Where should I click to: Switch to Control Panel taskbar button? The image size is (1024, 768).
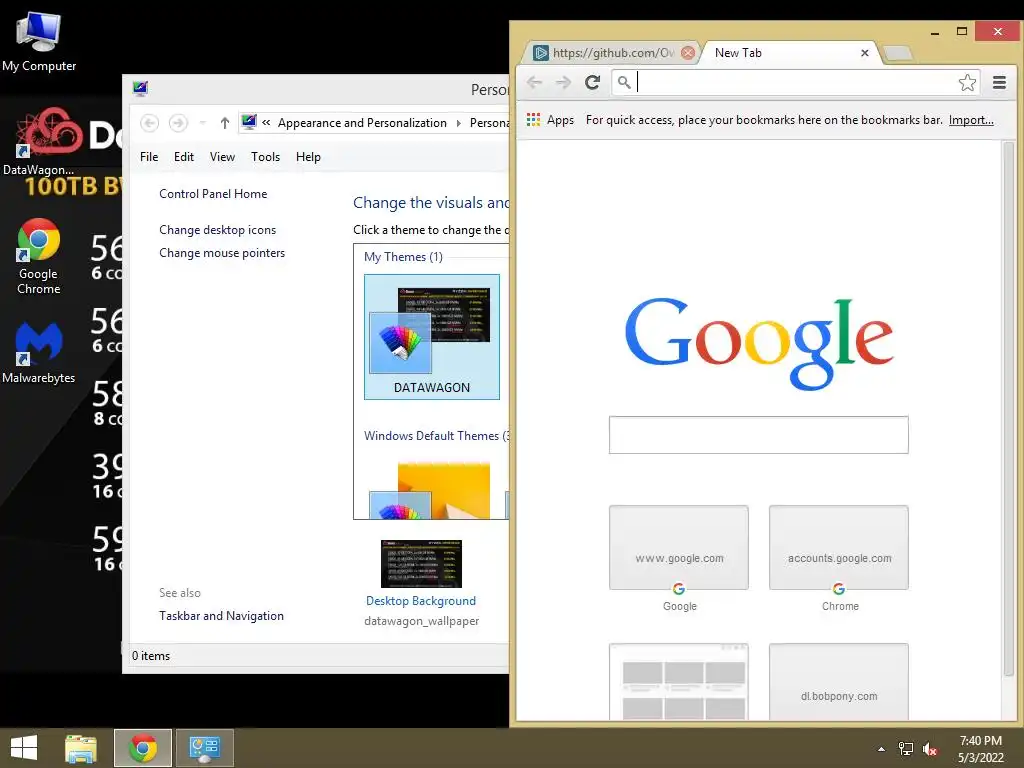click(x=204, y=748)
